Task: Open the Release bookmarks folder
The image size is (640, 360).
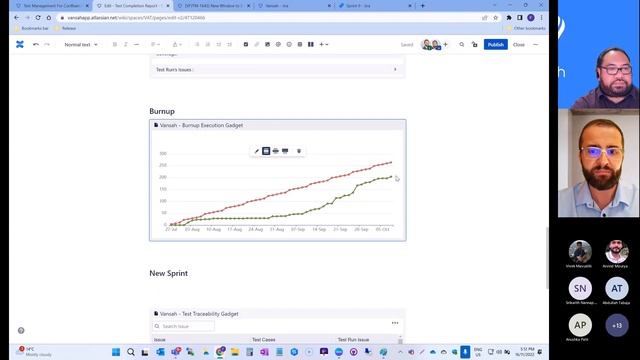Action: [65, 29]
